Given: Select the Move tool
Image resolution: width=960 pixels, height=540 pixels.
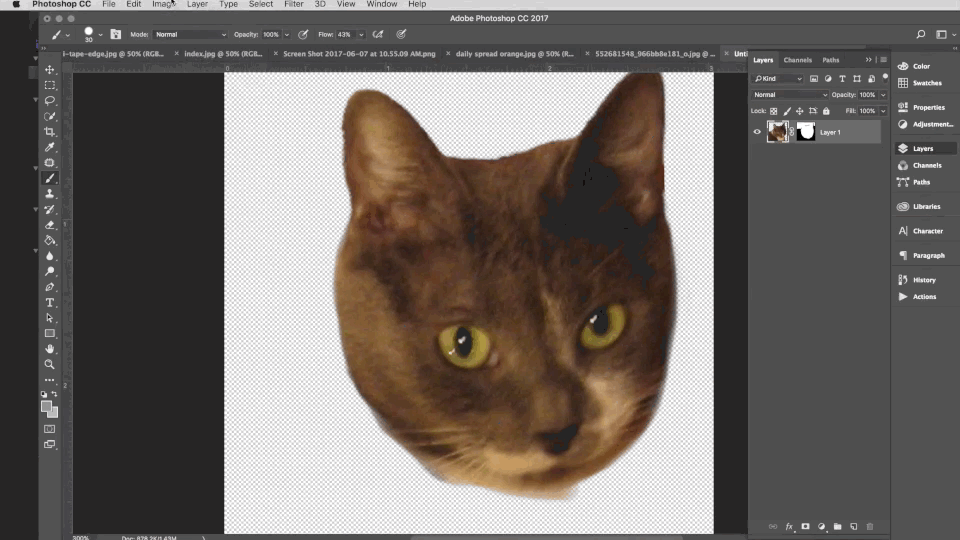Looking at the screenshot, I should pos(50,70).
